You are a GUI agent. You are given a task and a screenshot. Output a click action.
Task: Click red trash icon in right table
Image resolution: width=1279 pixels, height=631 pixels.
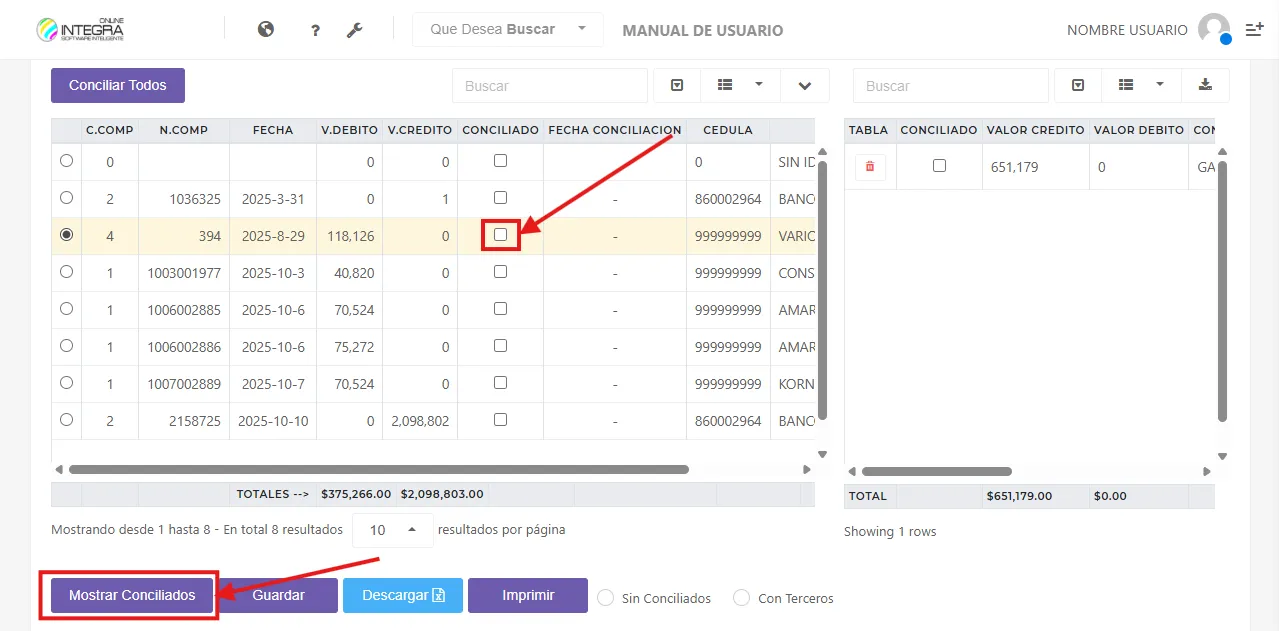point(870,167)
